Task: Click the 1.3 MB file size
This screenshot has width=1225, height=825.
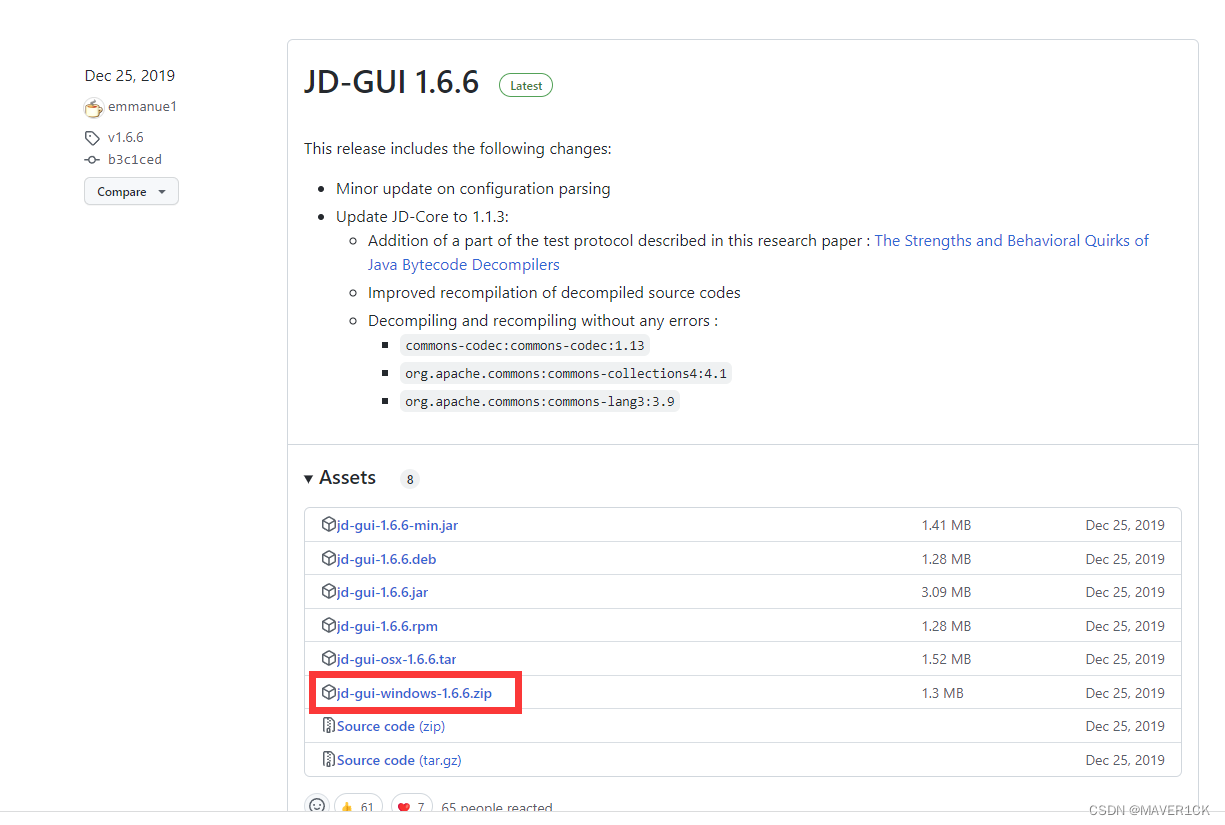Action: point(943,693)
